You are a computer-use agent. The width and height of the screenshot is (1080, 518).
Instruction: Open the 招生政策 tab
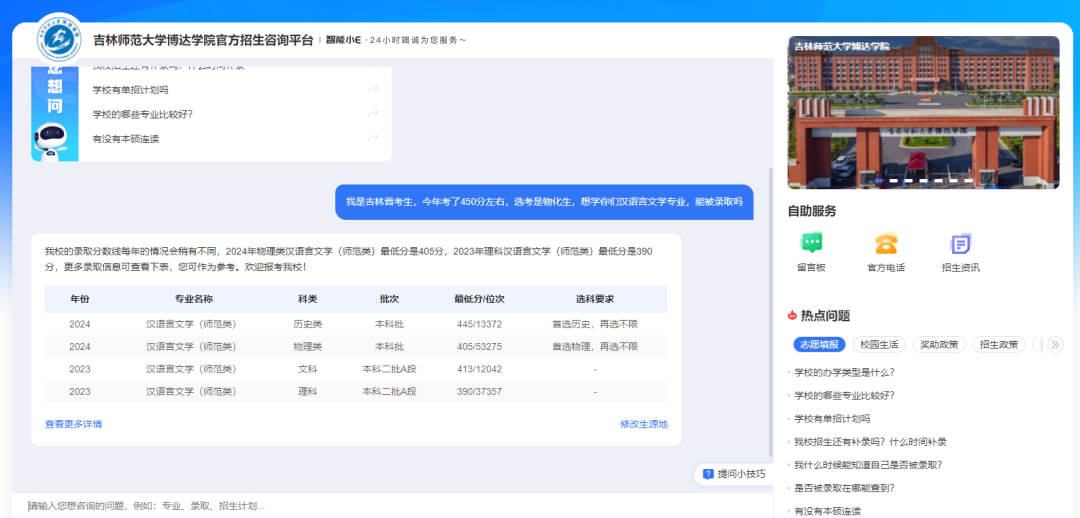(x=999, y=344)
